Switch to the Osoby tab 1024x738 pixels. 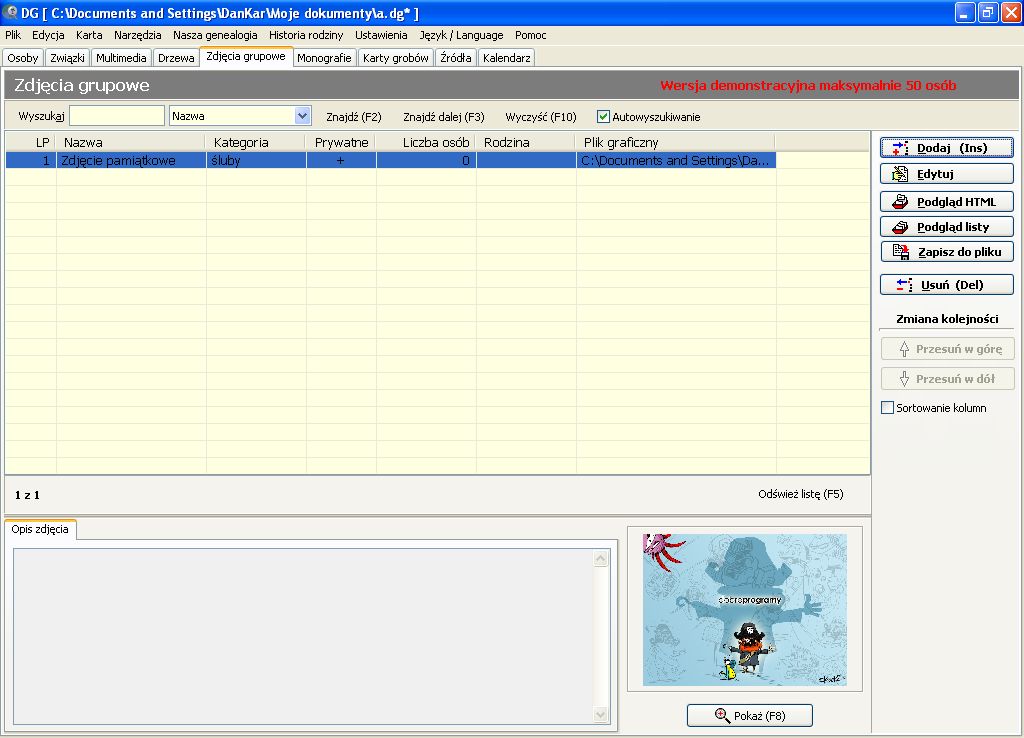point(23,58)
